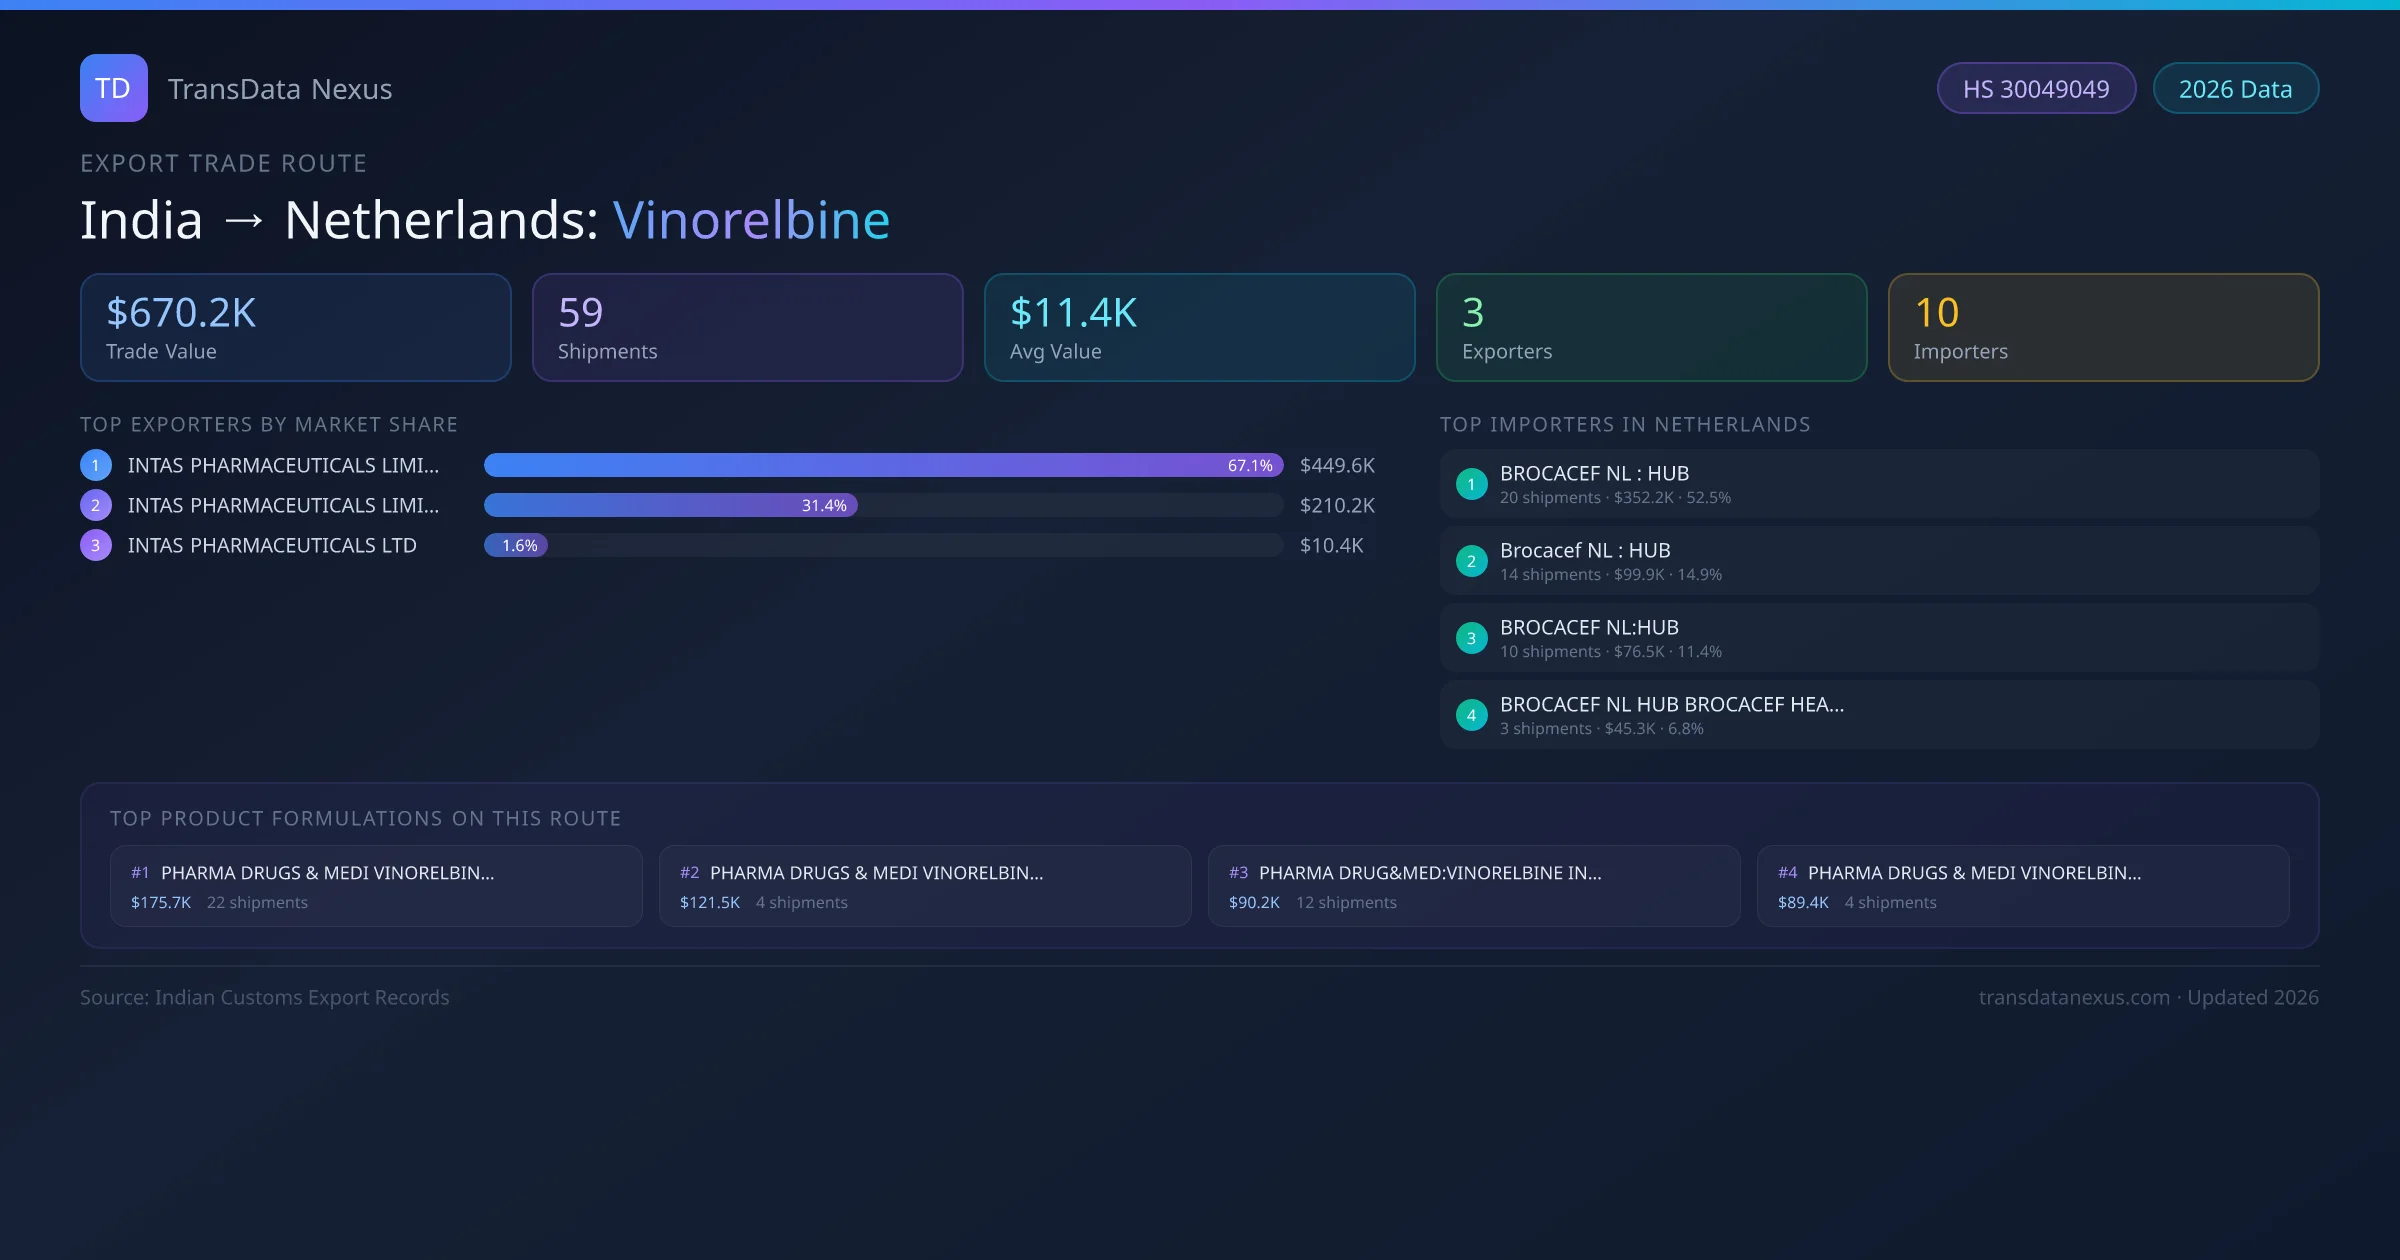Click green rank 2 importer badge
Viewport: 2400px width, 1260px height.
(x=1471, y=561)
